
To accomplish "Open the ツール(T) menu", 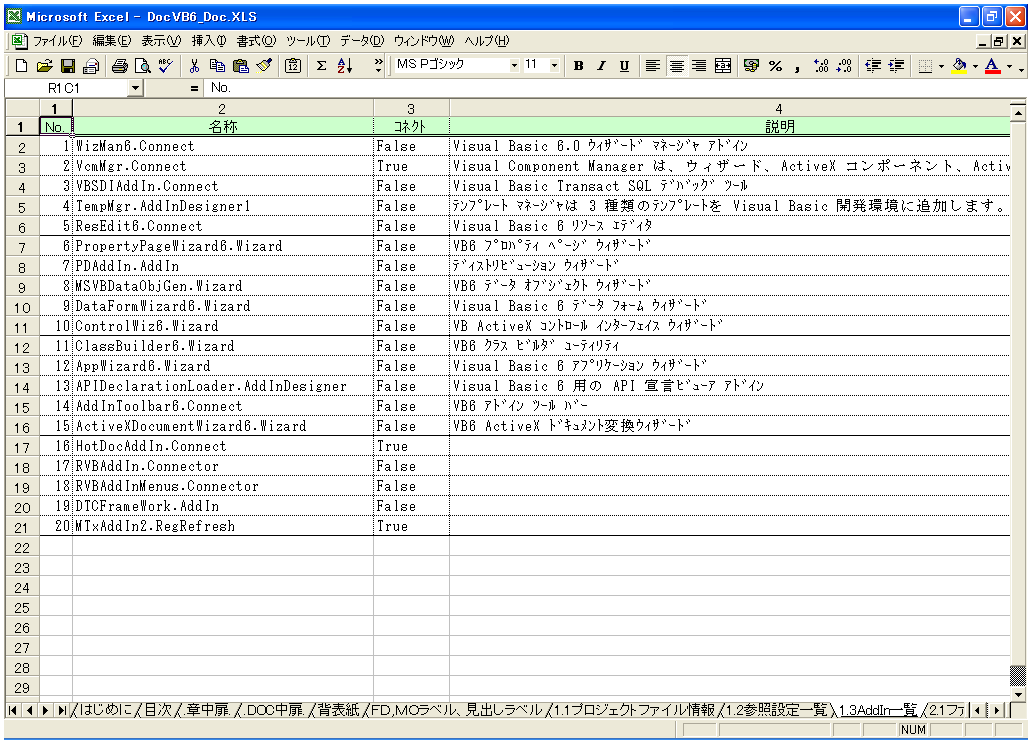I will pyautogui.click(x=308, y=41).
